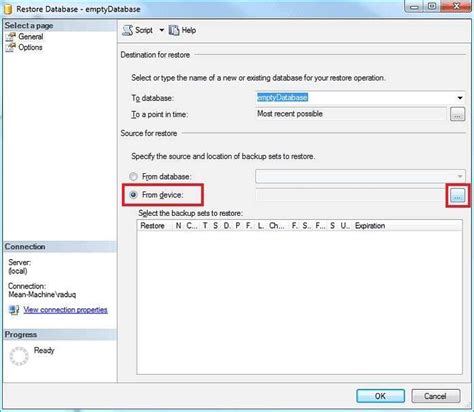Click the Expiration column header
The image size is (474, 412).
pos(370,226)
